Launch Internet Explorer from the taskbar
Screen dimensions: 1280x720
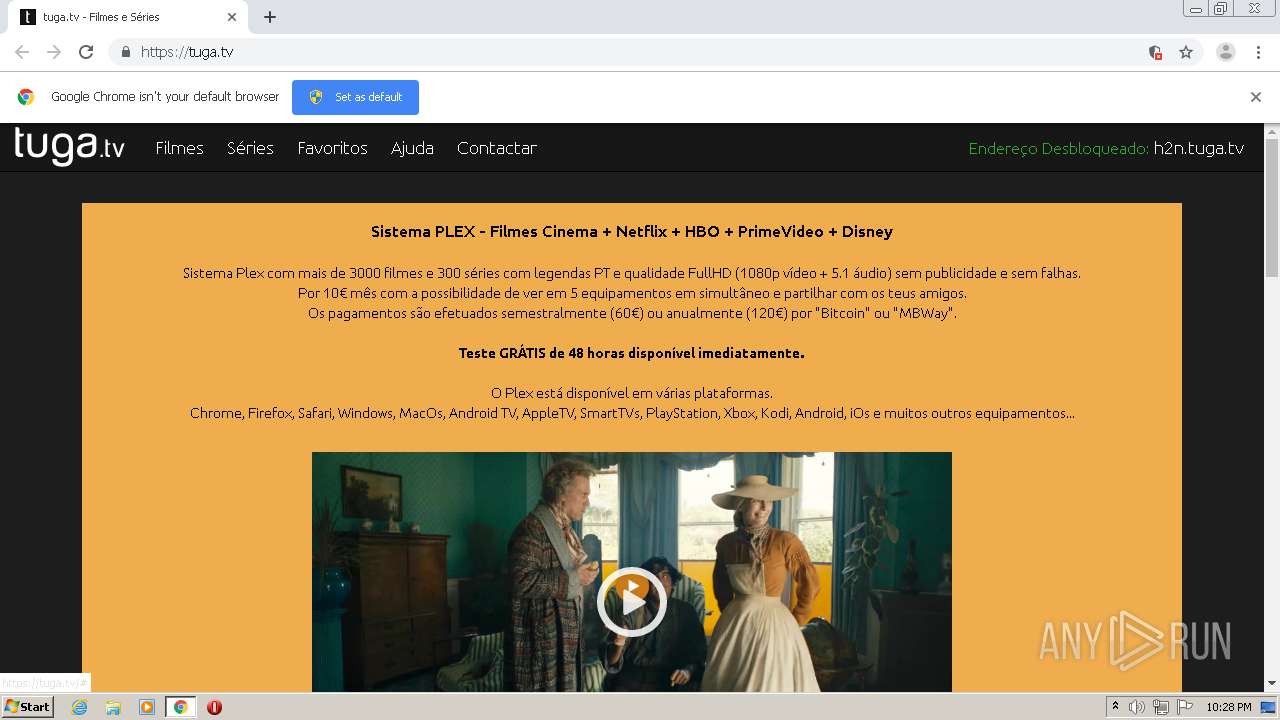click(x=80, y=707)
